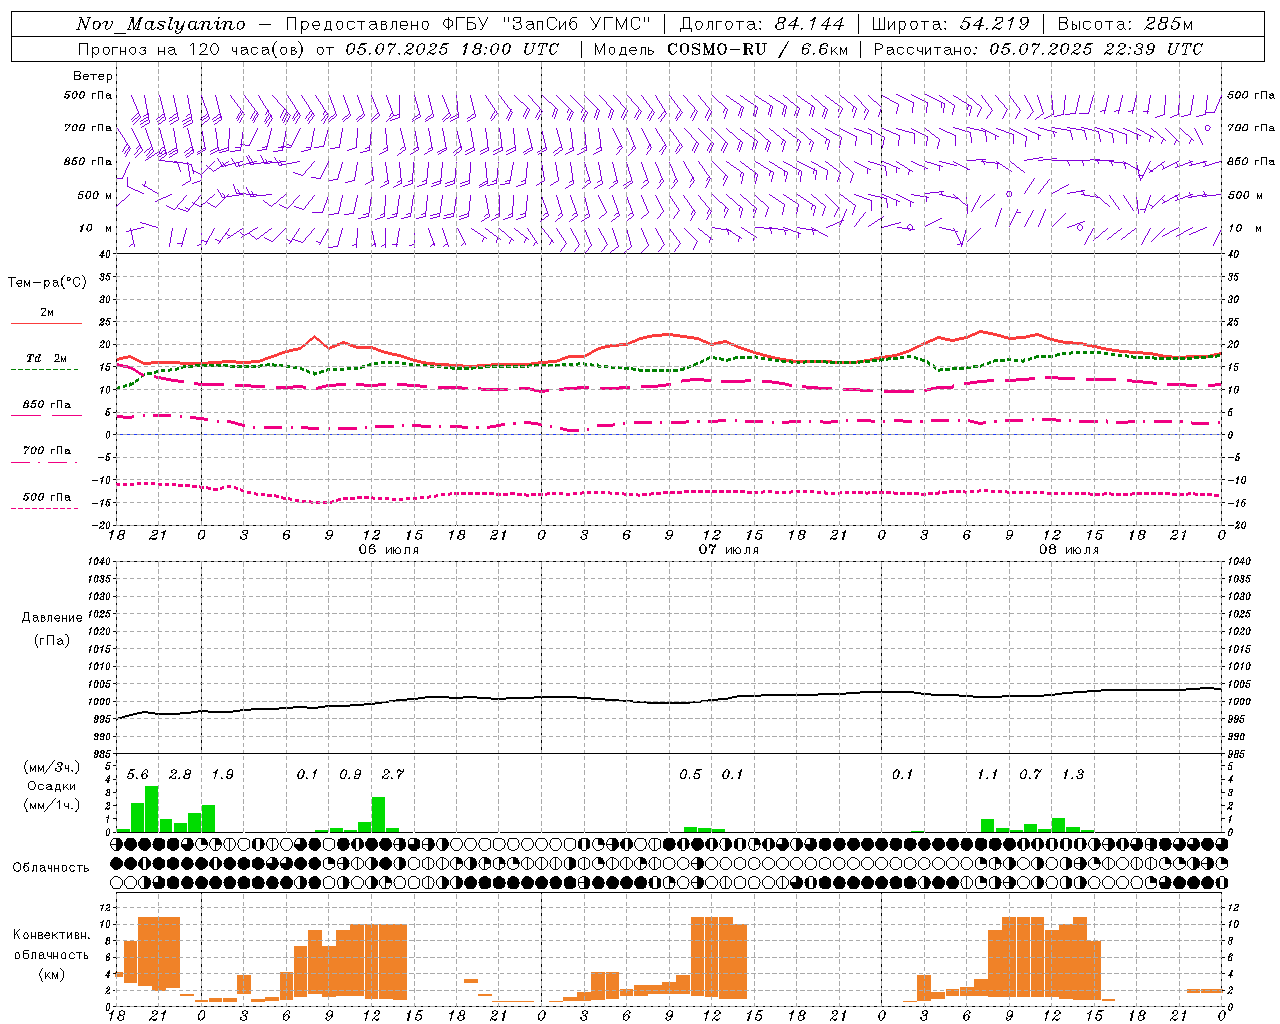Click the 1.3 precipitation total
The image size is (1280, 1024).
pyautogui.click(x=1073, y=775)
